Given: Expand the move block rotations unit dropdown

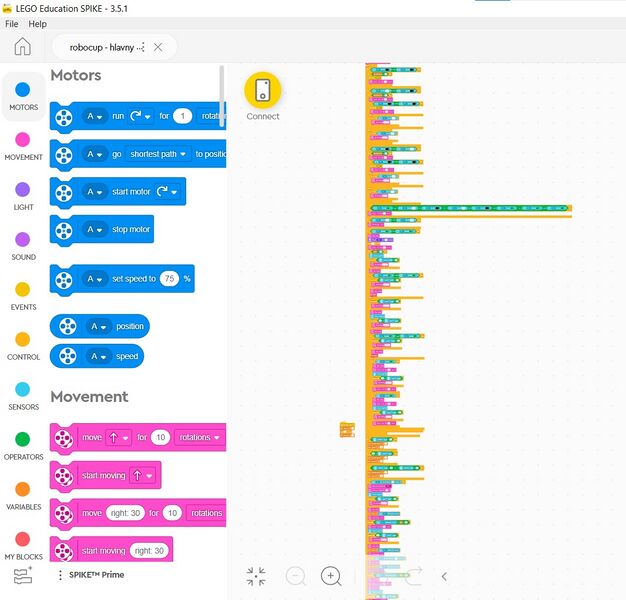Looking at the screenshot, I should pyautogui.click(x=200, y=437).
